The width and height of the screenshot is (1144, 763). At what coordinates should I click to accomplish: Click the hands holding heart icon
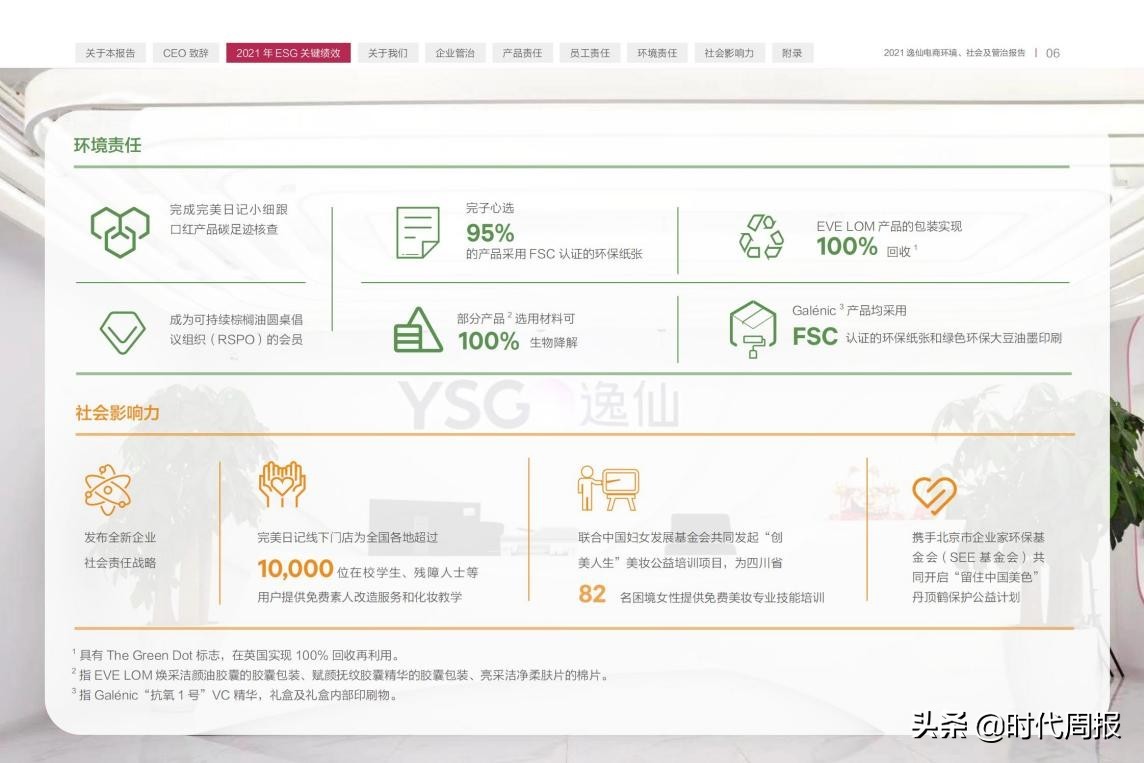pos(282,484)
